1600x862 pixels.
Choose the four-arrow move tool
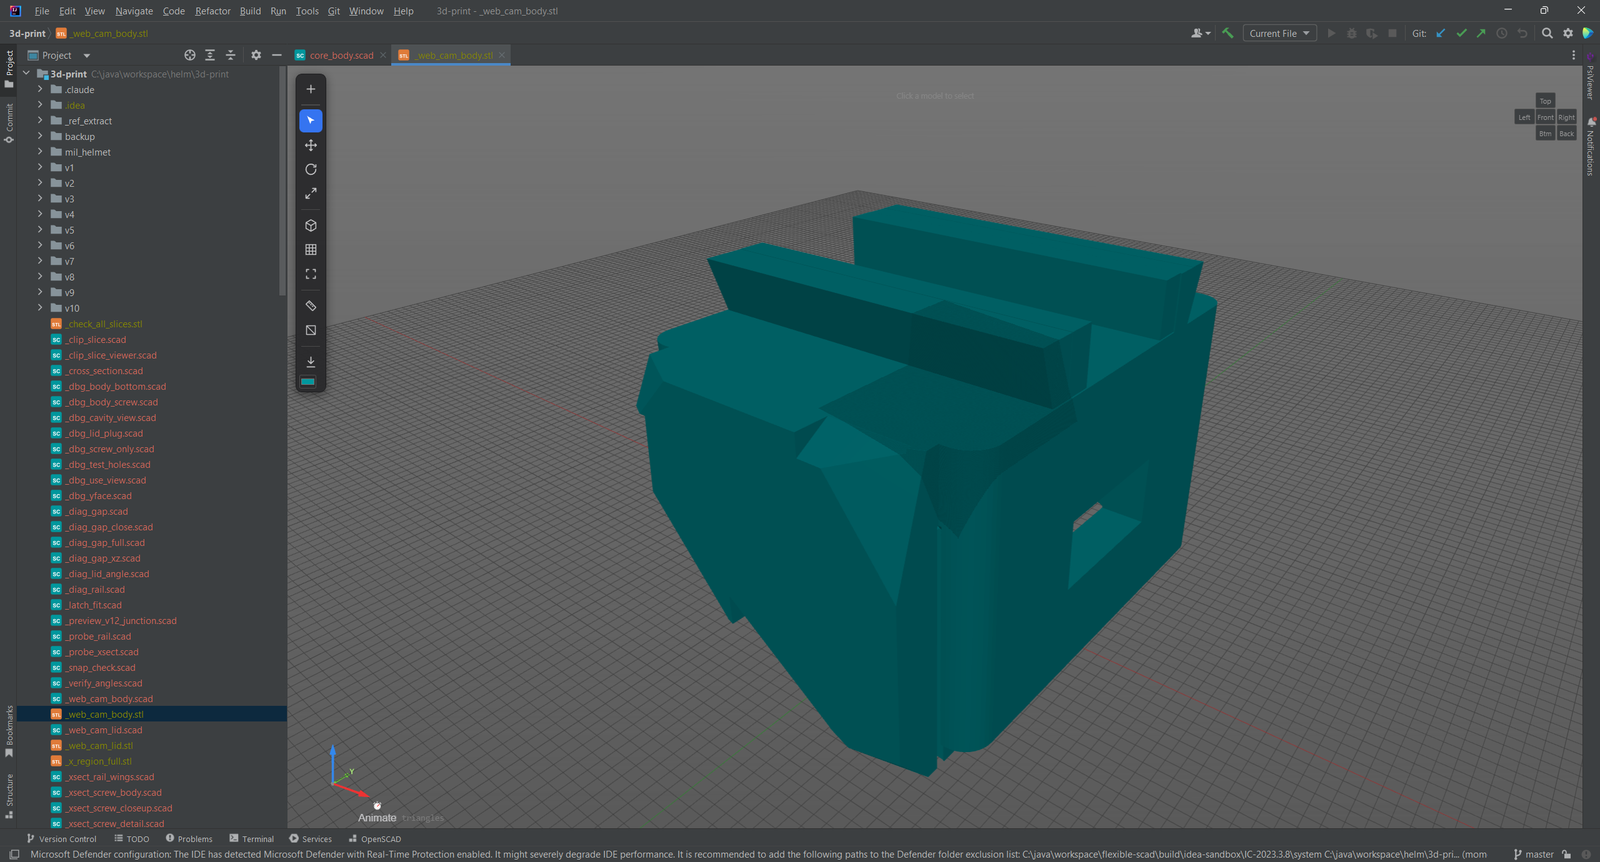[311, 145]
